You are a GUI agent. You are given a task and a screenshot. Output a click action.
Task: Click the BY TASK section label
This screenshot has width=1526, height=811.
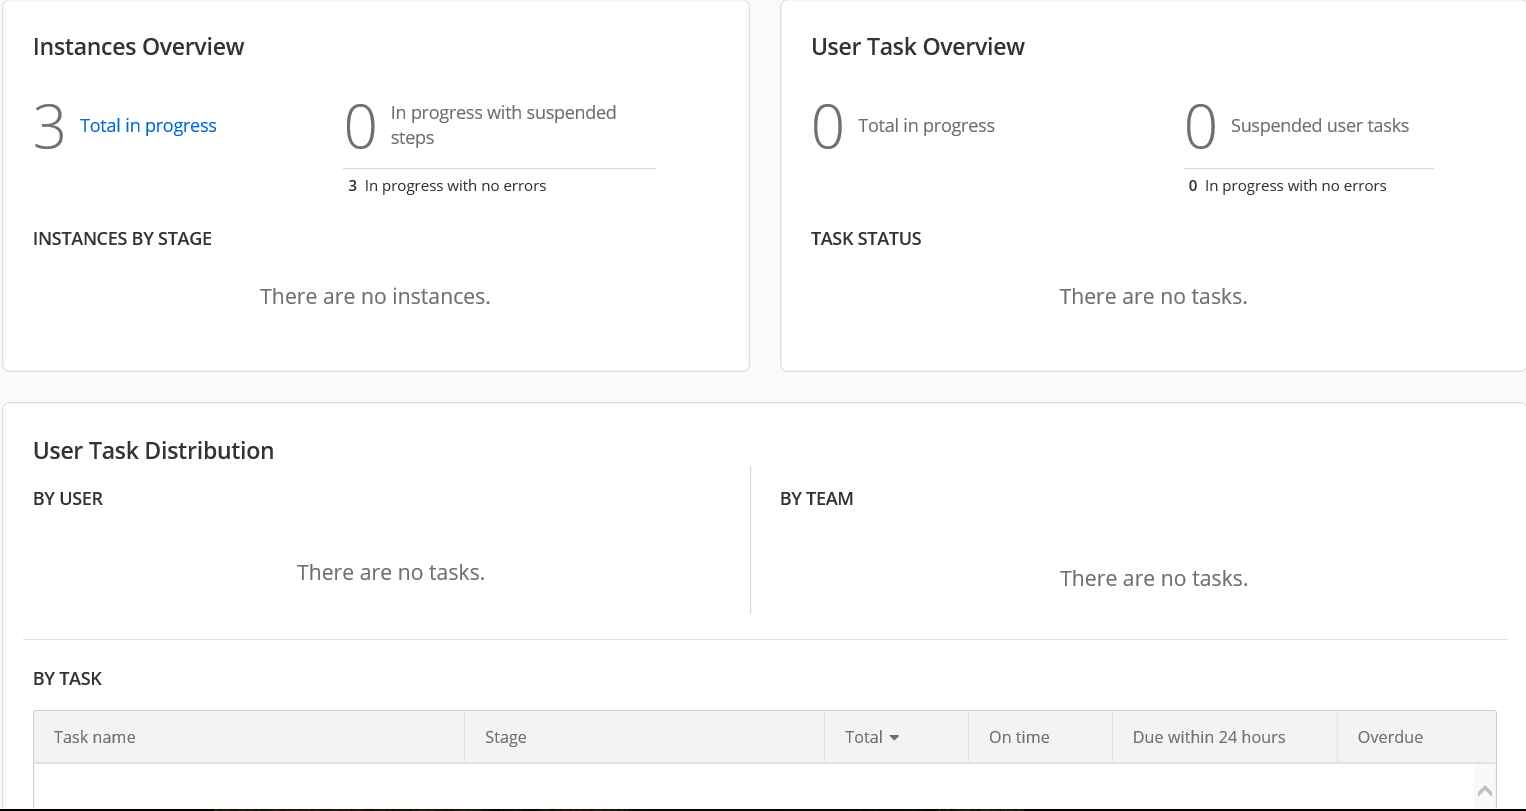pyautogui.click(x=67, y=679)
